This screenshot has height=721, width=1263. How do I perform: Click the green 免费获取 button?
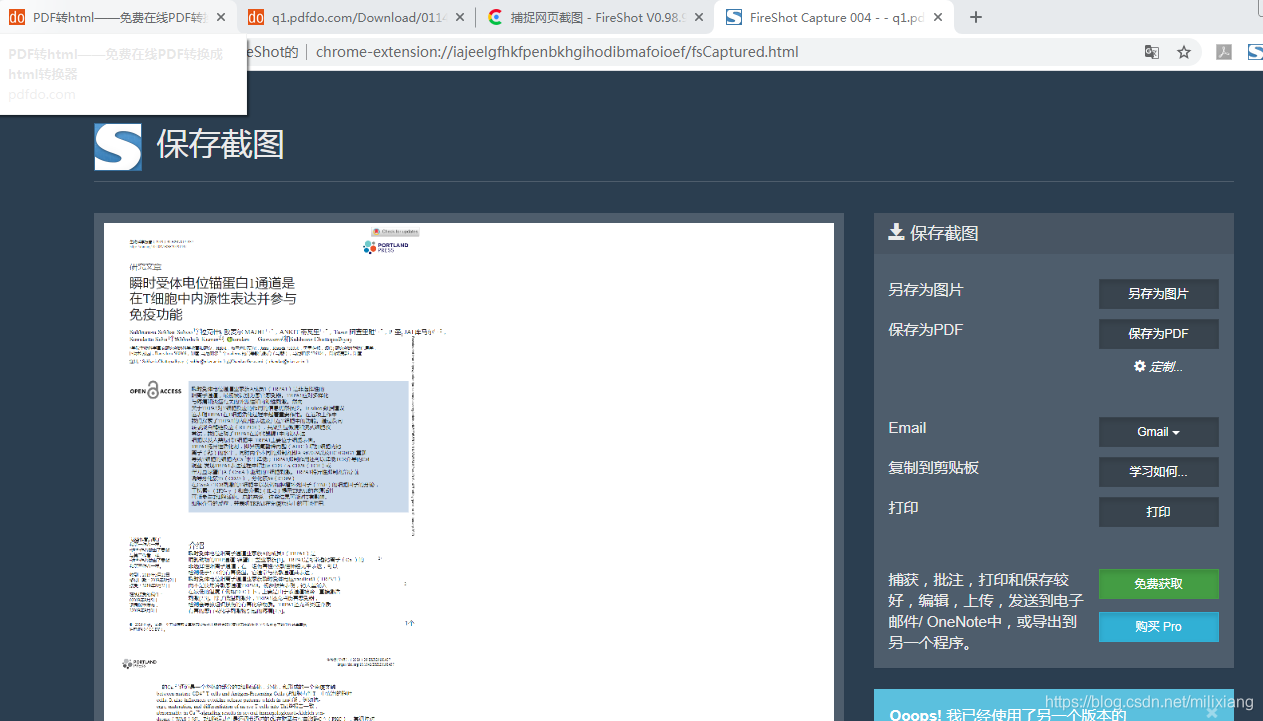point(1158,584)
